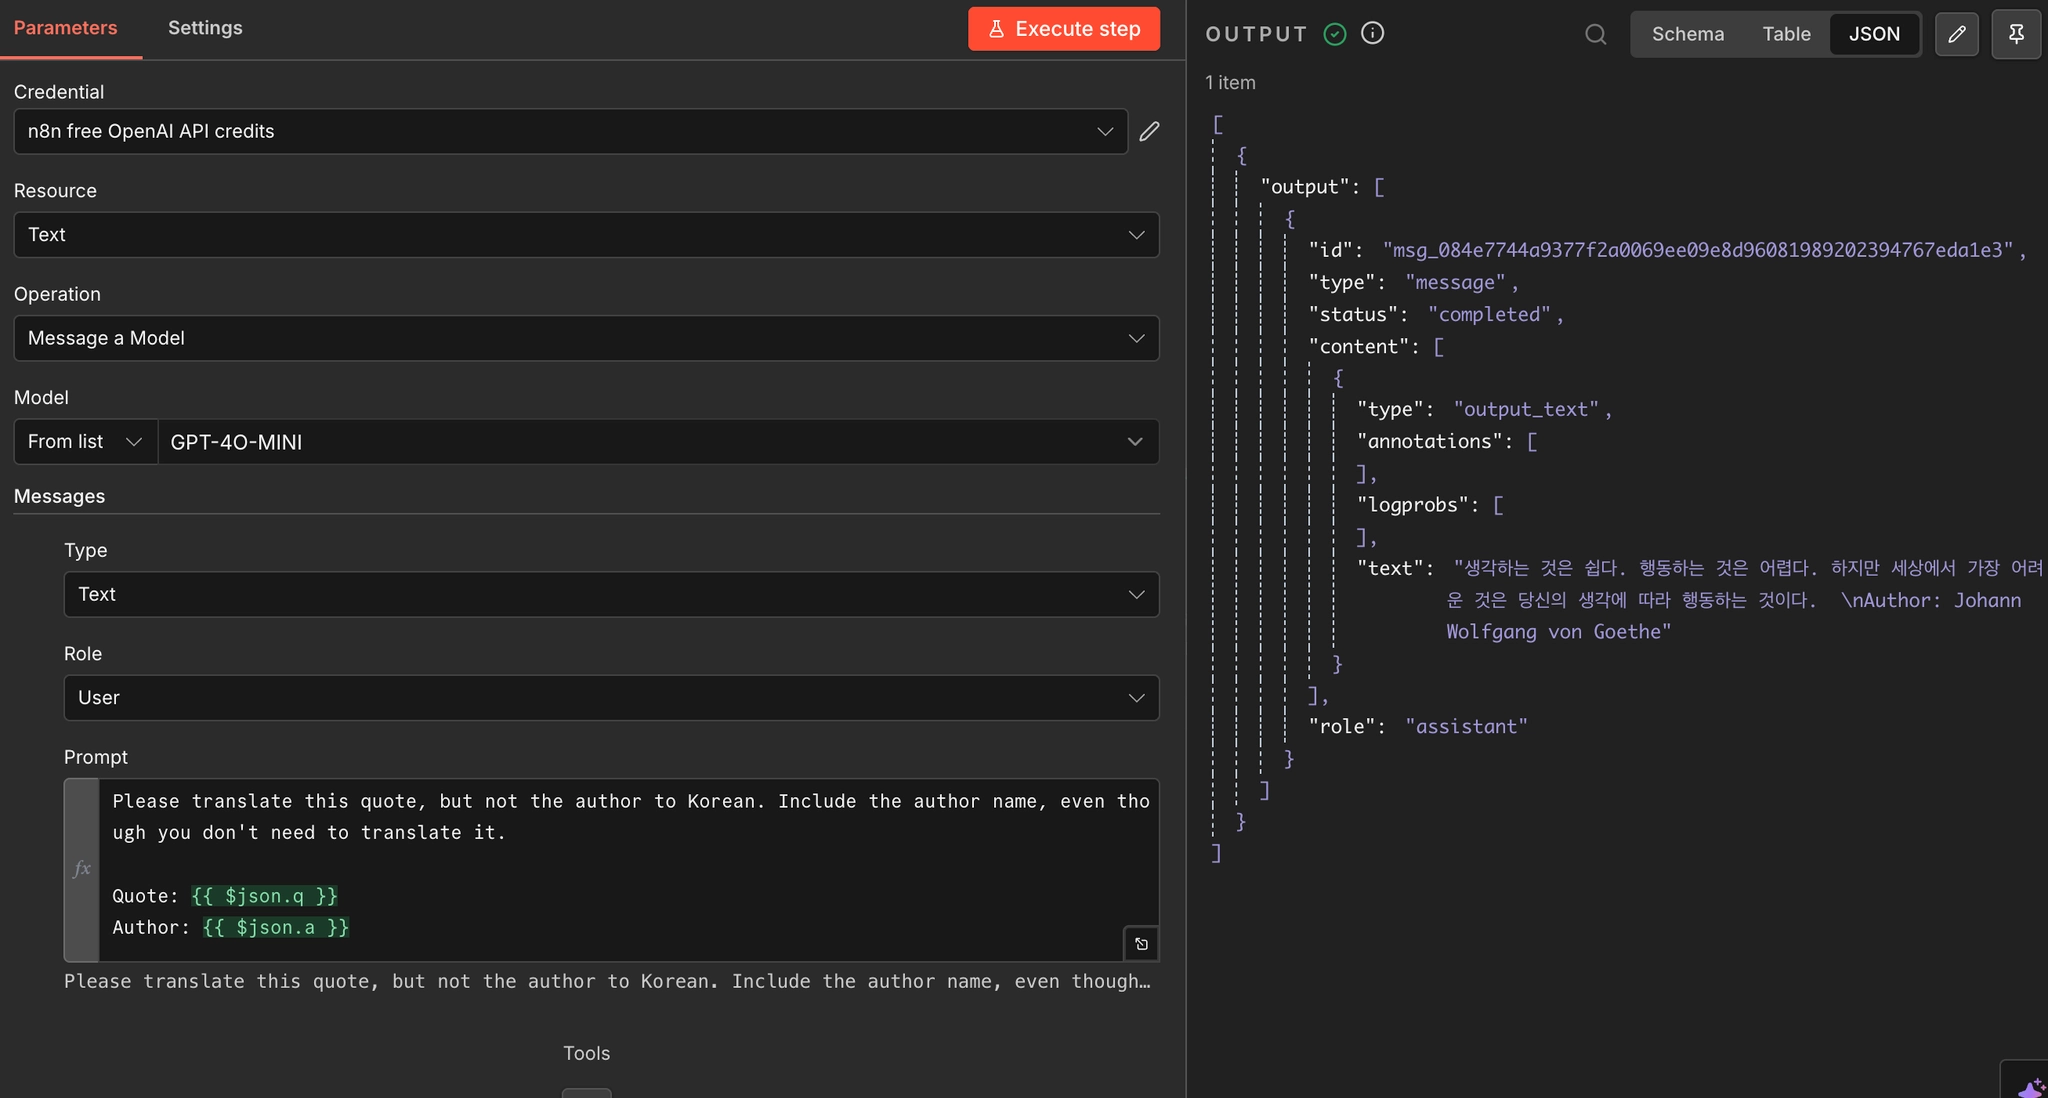Open the Credential dropdown
Image resolution: width=2048 pixels, height=1098 pixels.
570,131
